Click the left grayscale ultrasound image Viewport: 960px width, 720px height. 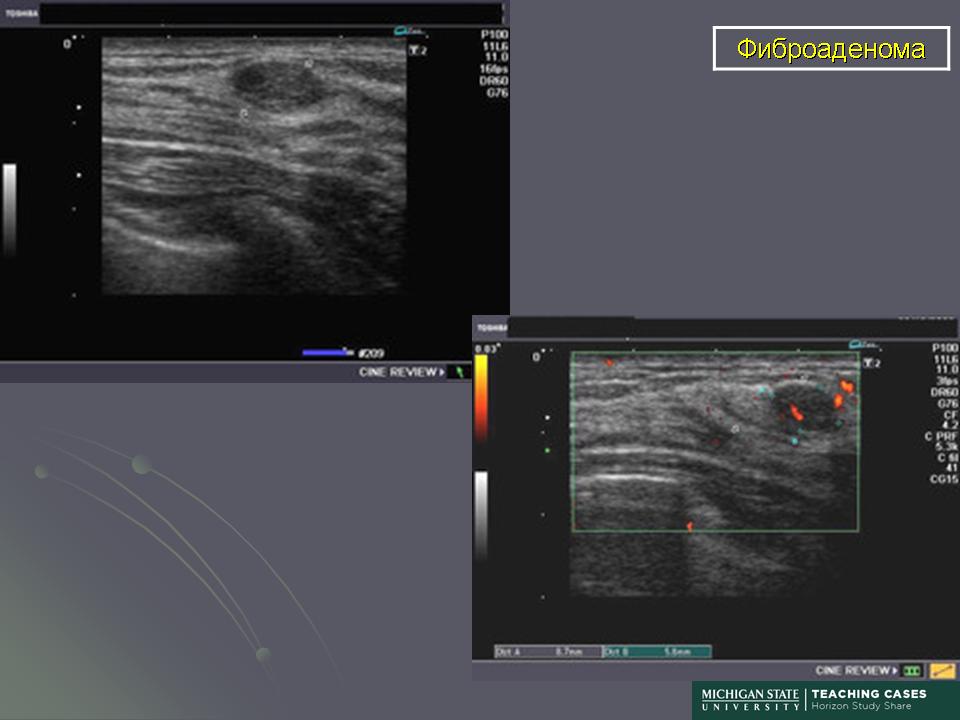point(253,166)
